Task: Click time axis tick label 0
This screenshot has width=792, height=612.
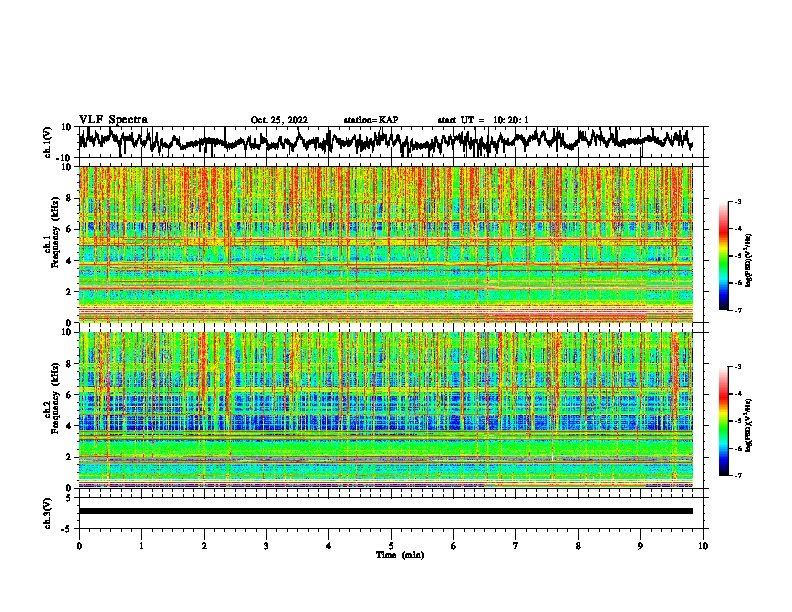Action: tap(79, 546)
